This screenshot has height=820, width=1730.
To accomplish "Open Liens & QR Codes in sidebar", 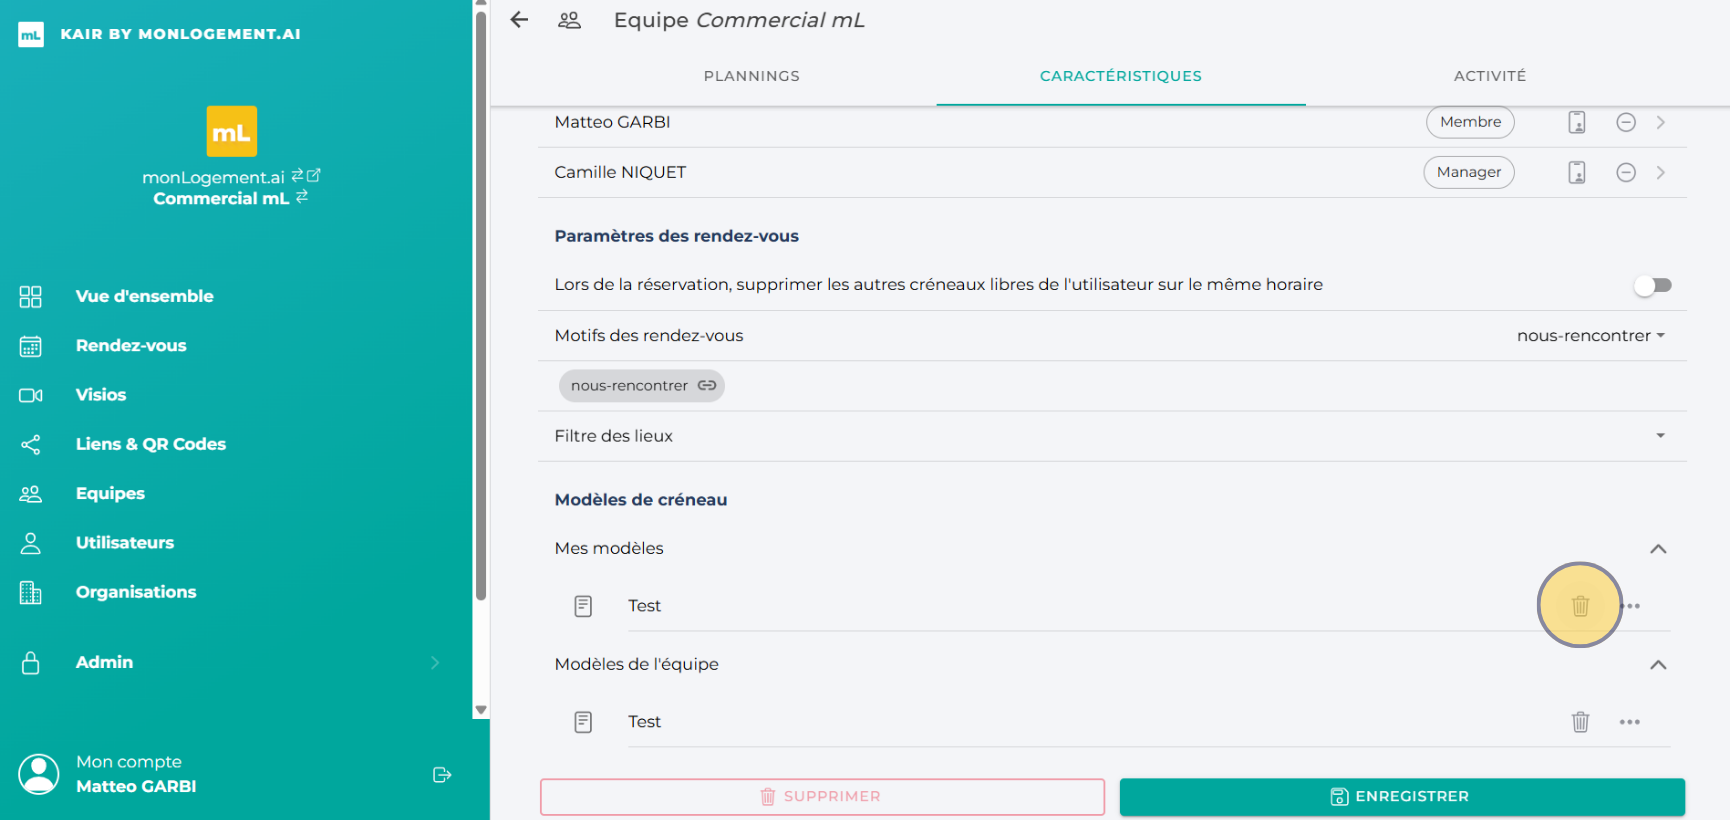I will point(150,444).
